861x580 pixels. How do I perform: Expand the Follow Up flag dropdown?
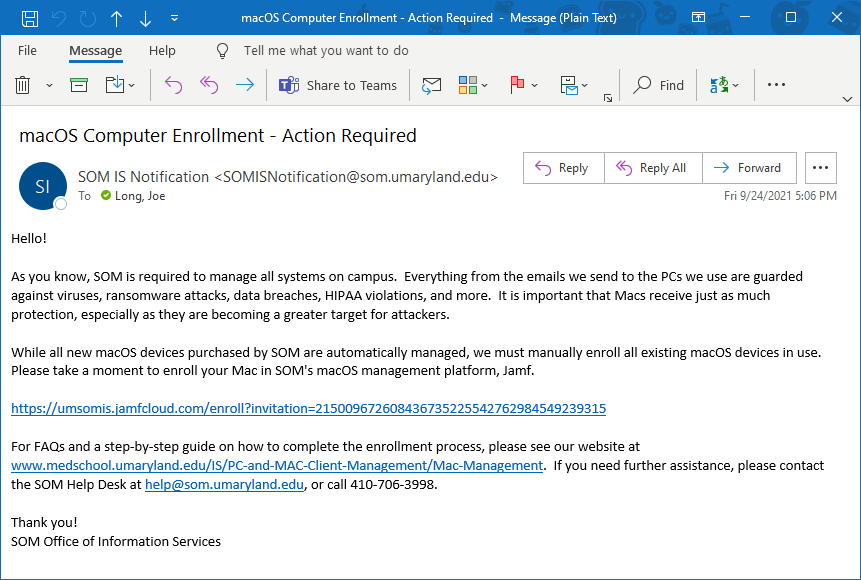pos(534,86)
